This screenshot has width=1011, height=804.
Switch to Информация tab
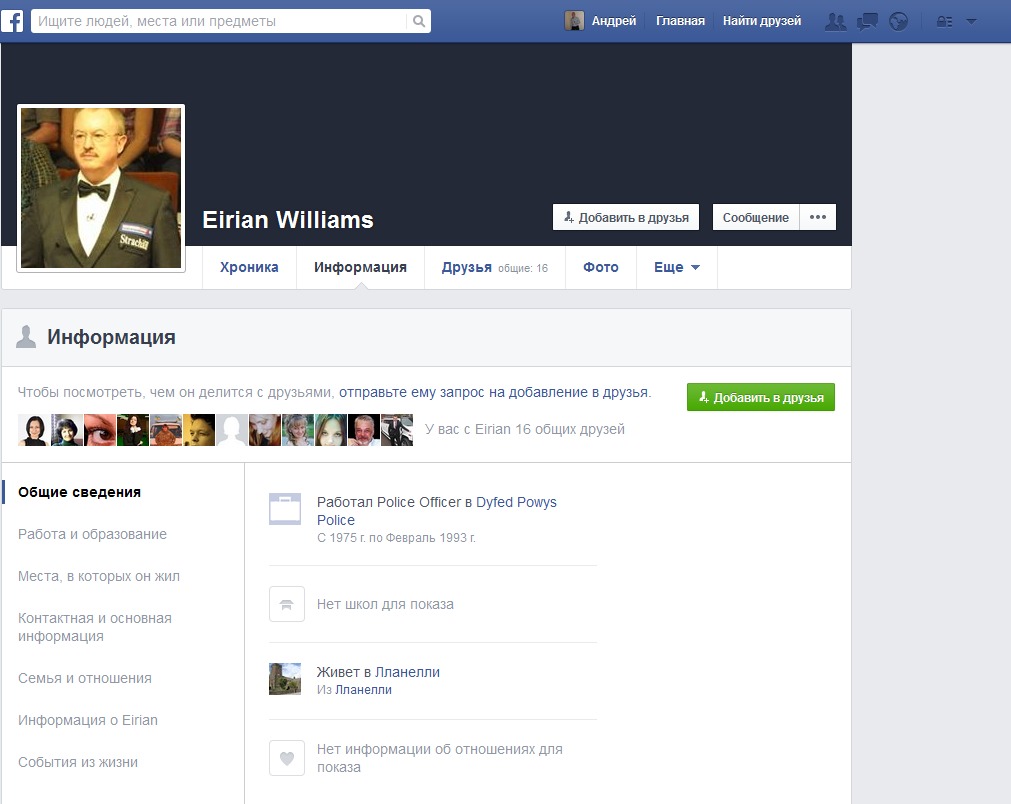click(x=360, y=267)
